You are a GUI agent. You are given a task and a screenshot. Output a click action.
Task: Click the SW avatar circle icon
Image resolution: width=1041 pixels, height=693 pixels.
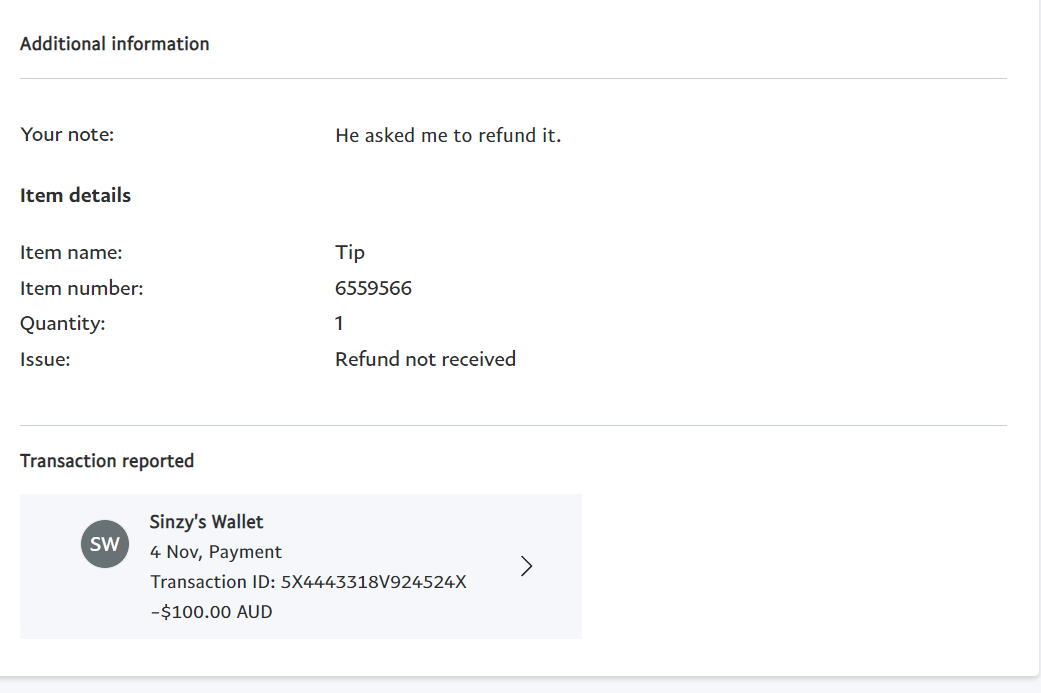[105, 544]
